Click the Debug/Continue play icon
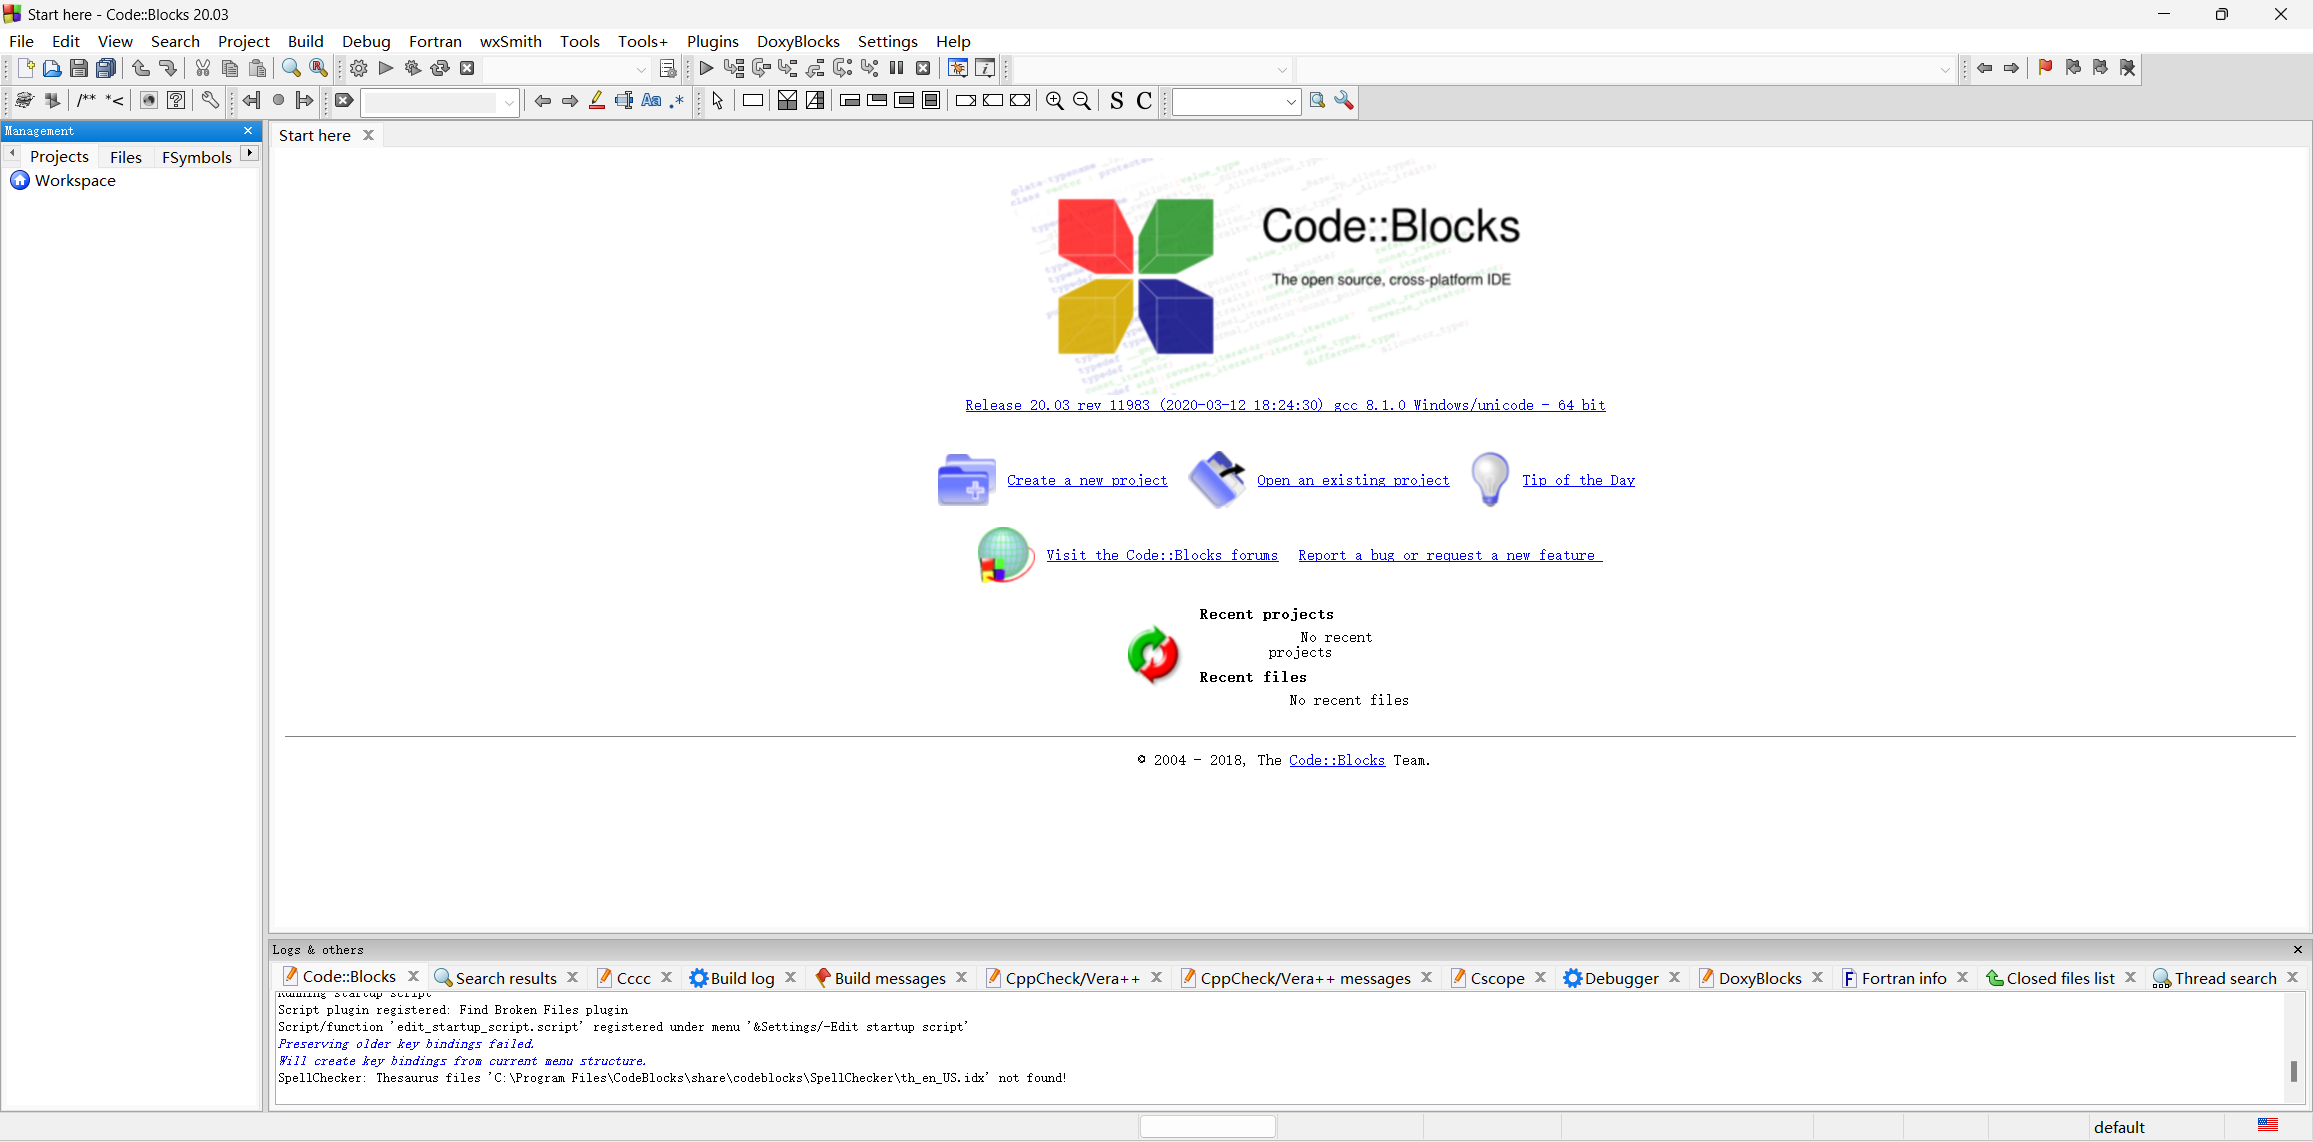2313x1142 pixels. point(706,68)
